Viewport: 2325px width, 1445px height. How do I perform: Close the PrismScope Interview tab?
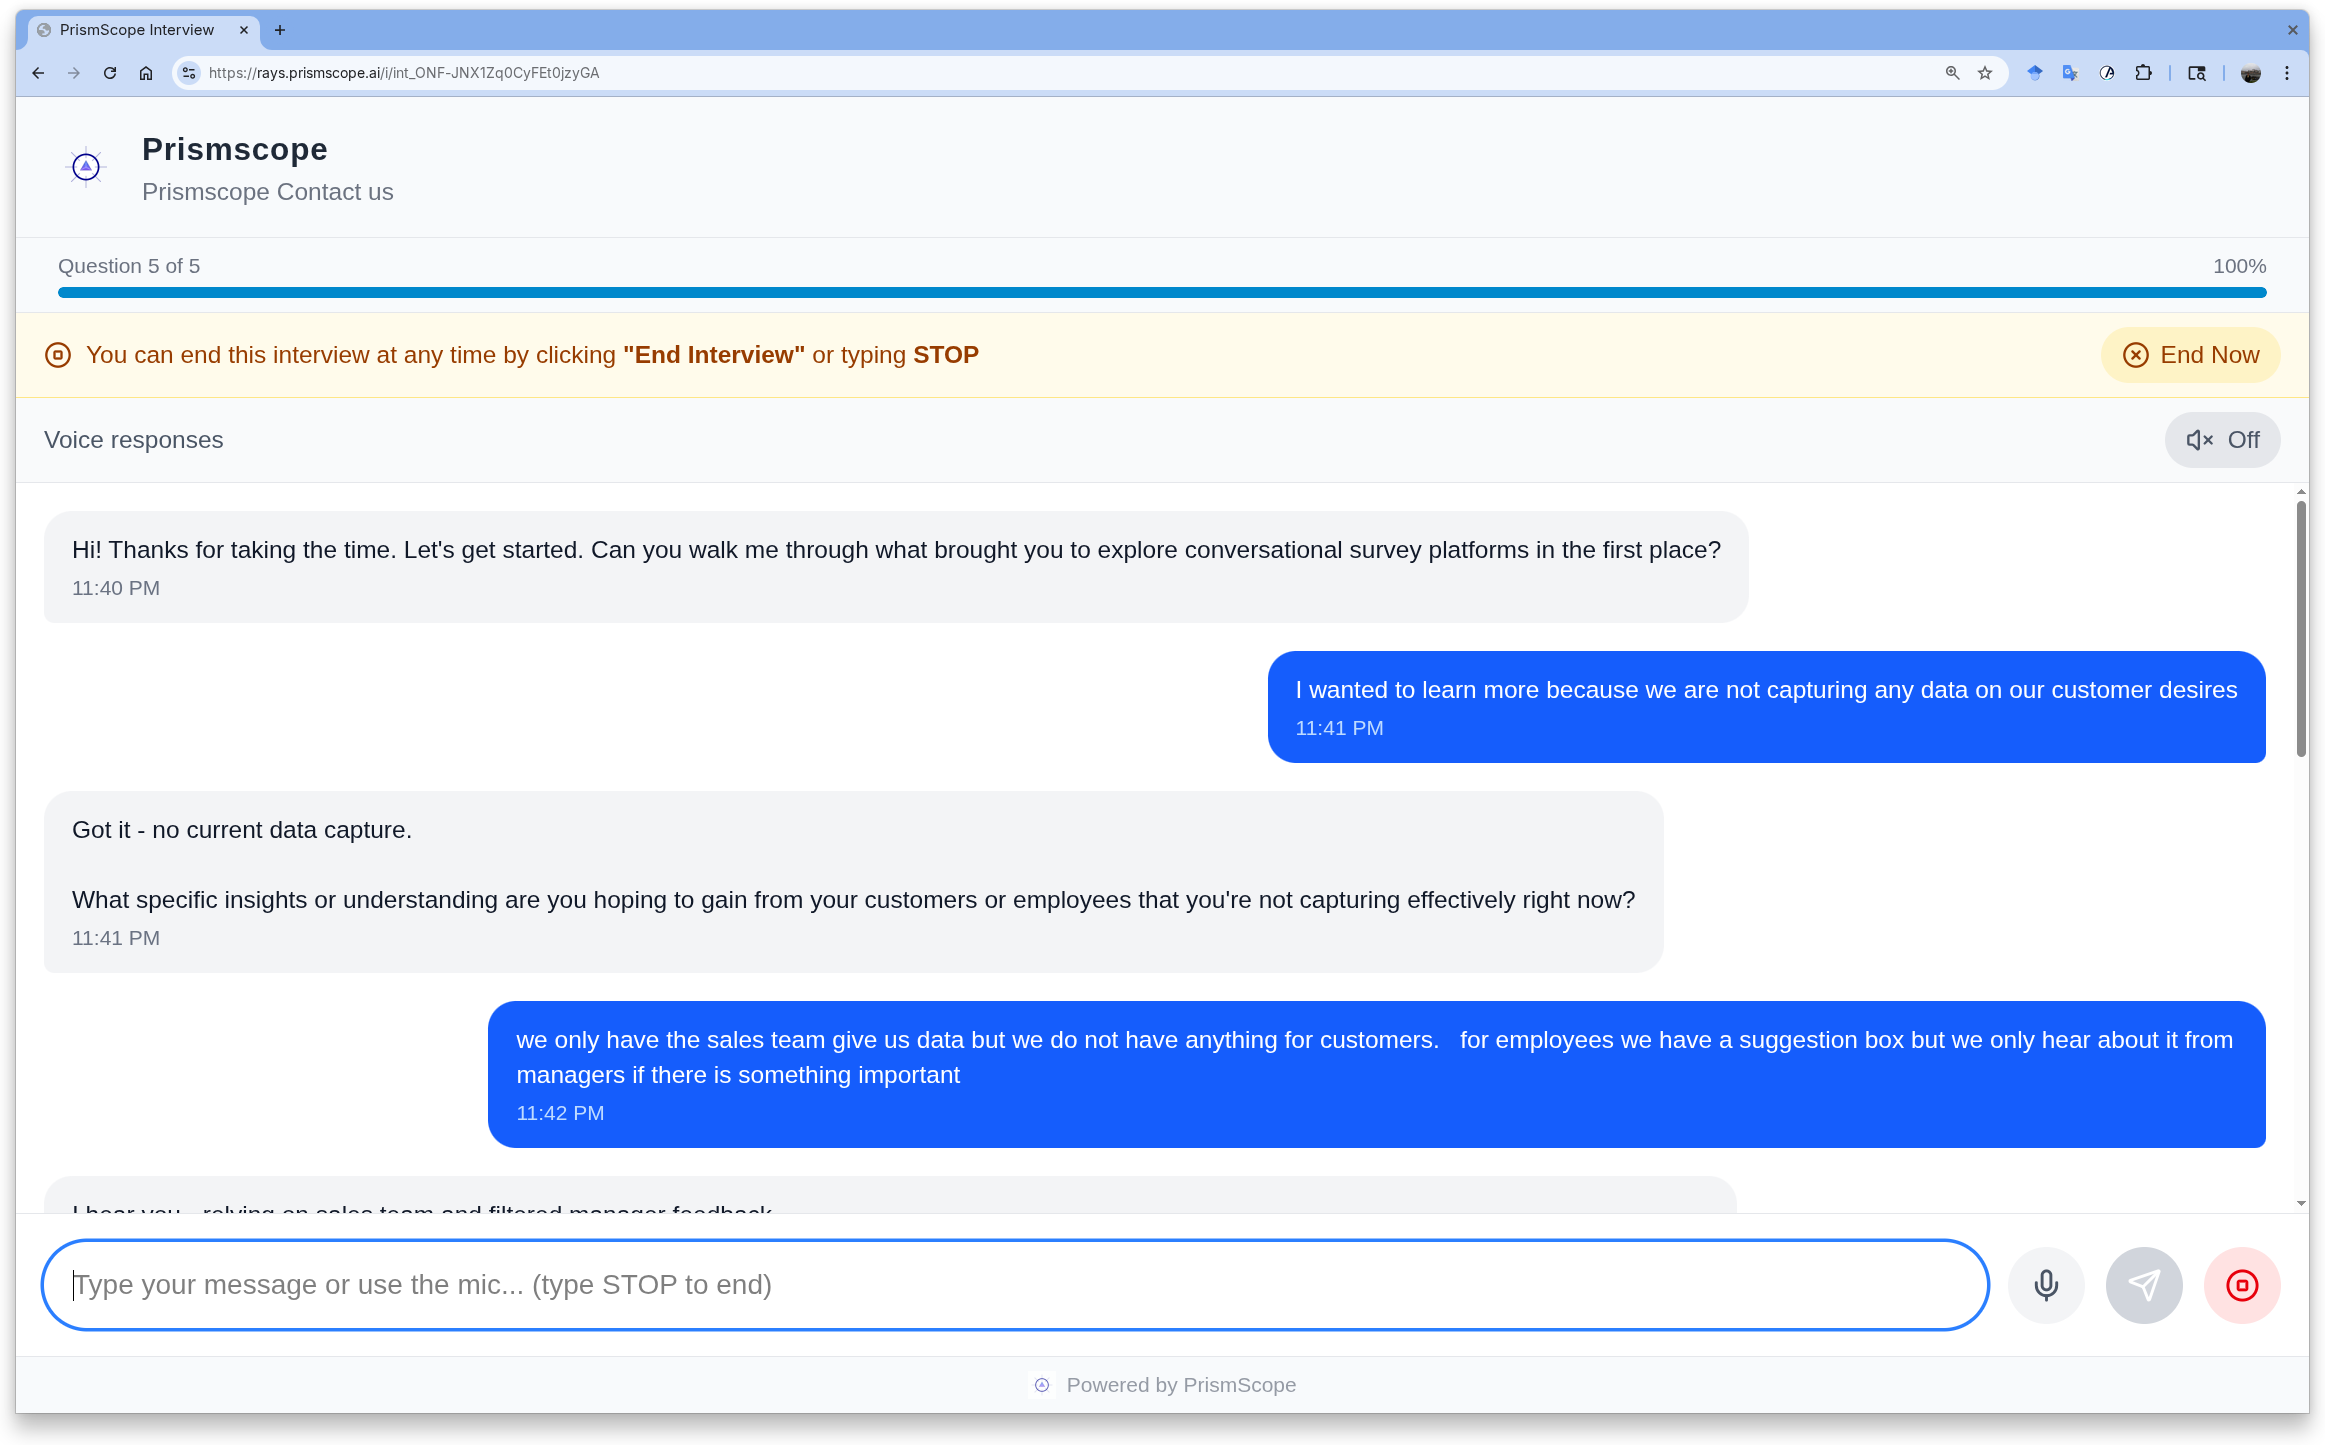pos(244,30)
